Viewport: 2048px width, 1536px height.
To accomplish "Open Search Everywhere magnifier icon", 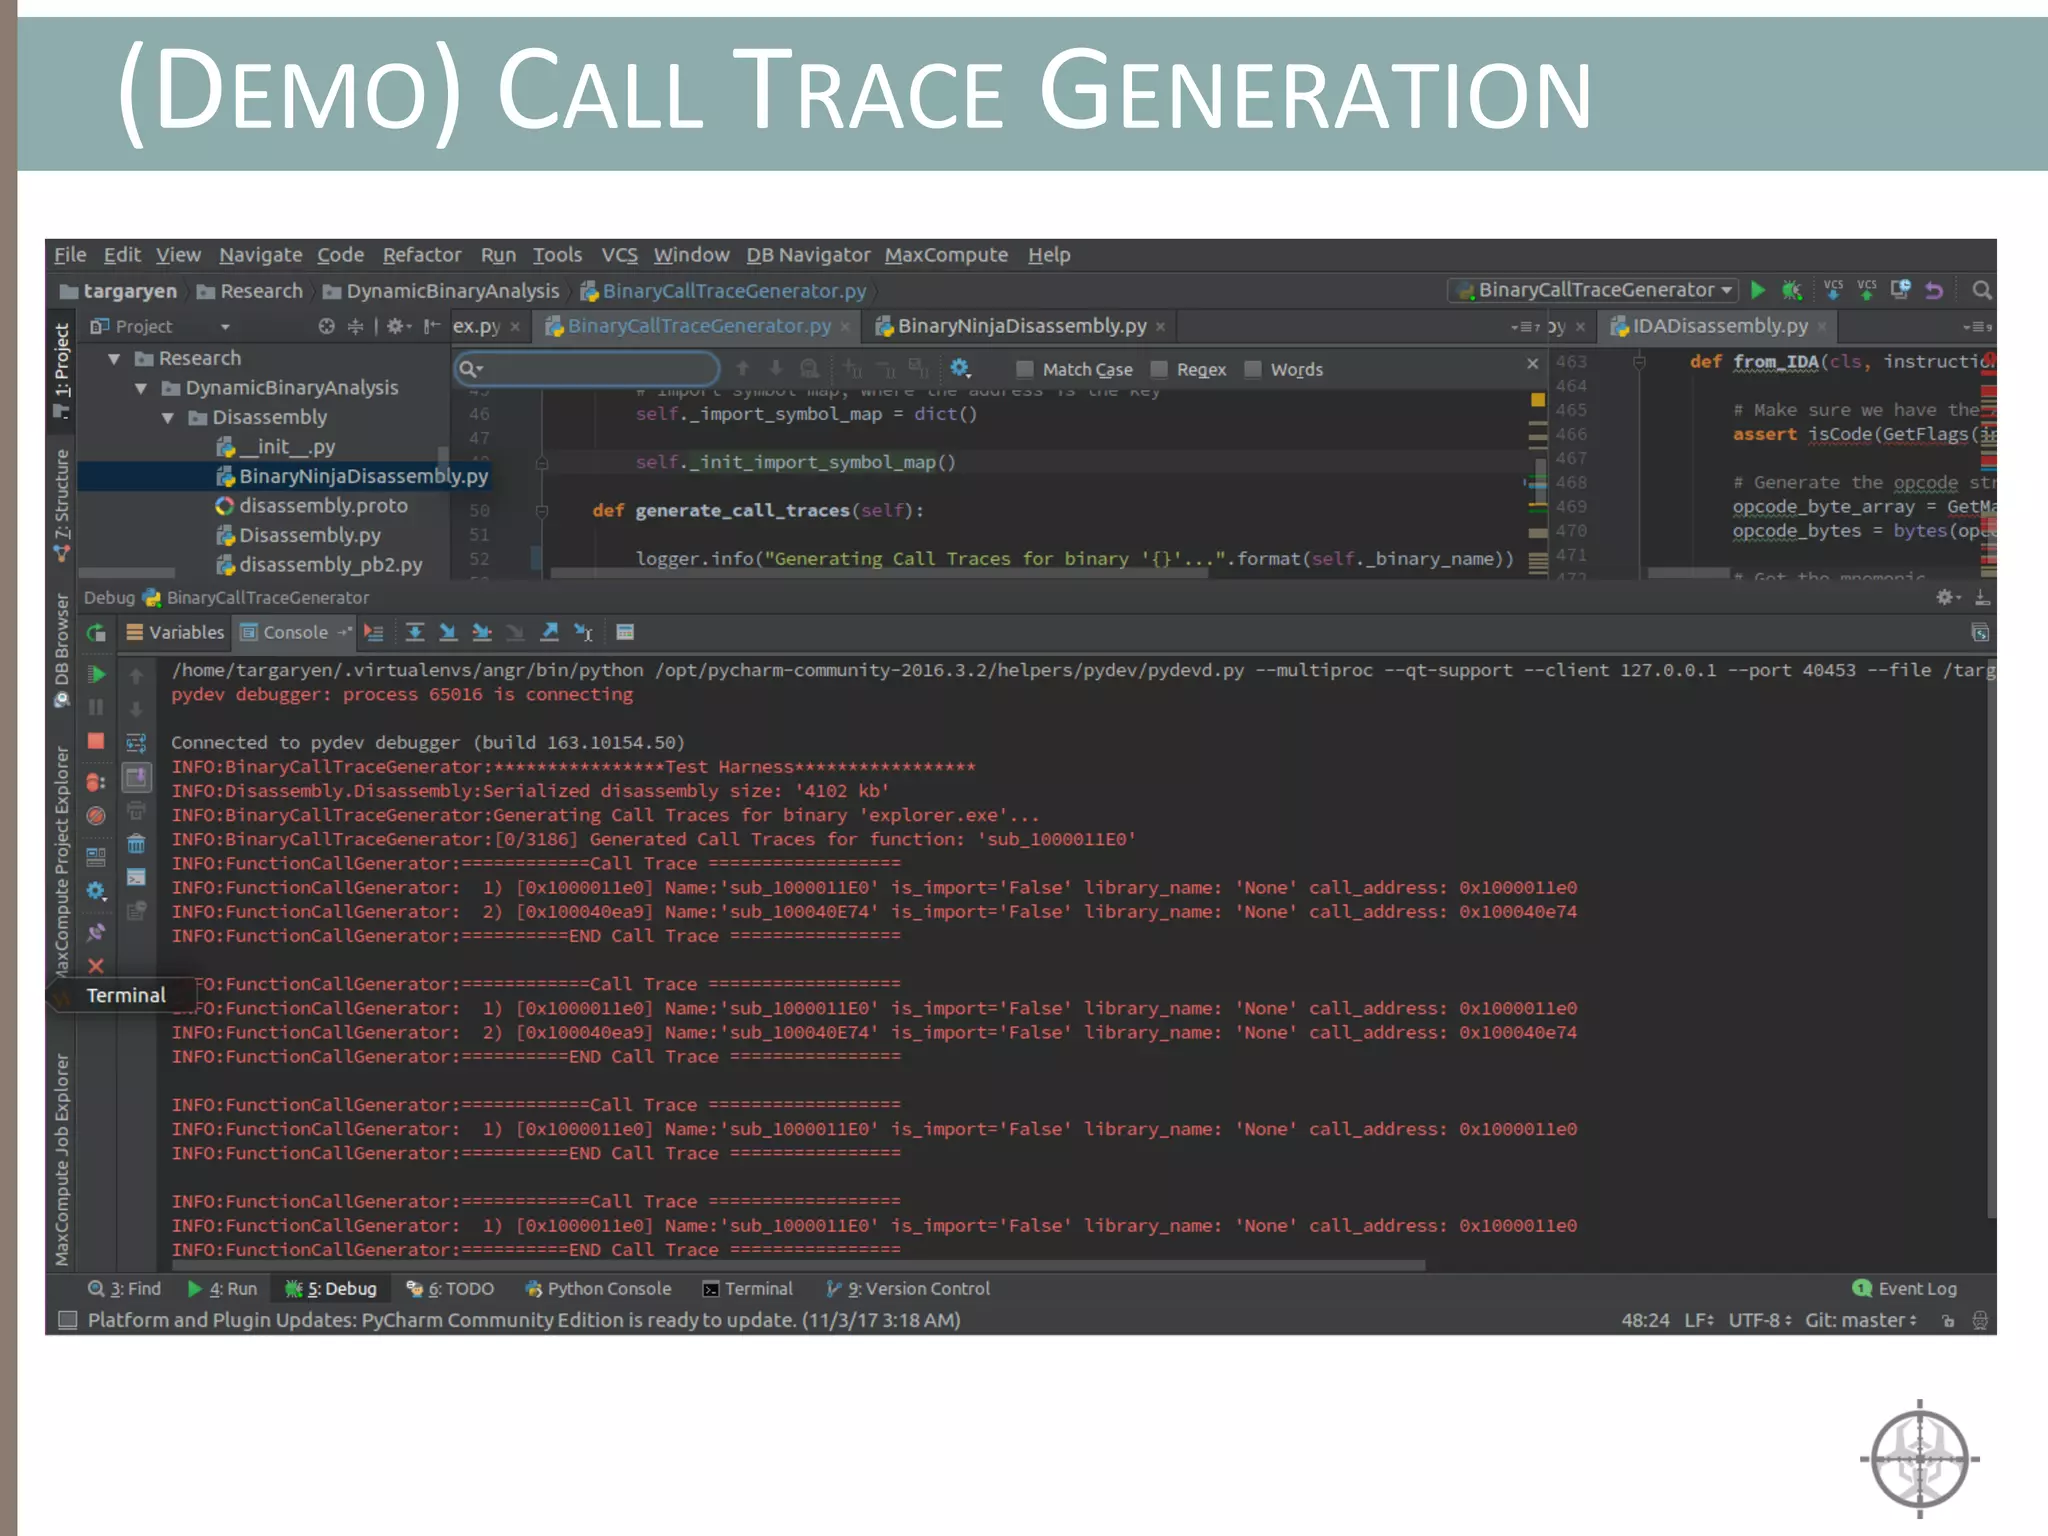I will click(1981, 290).
